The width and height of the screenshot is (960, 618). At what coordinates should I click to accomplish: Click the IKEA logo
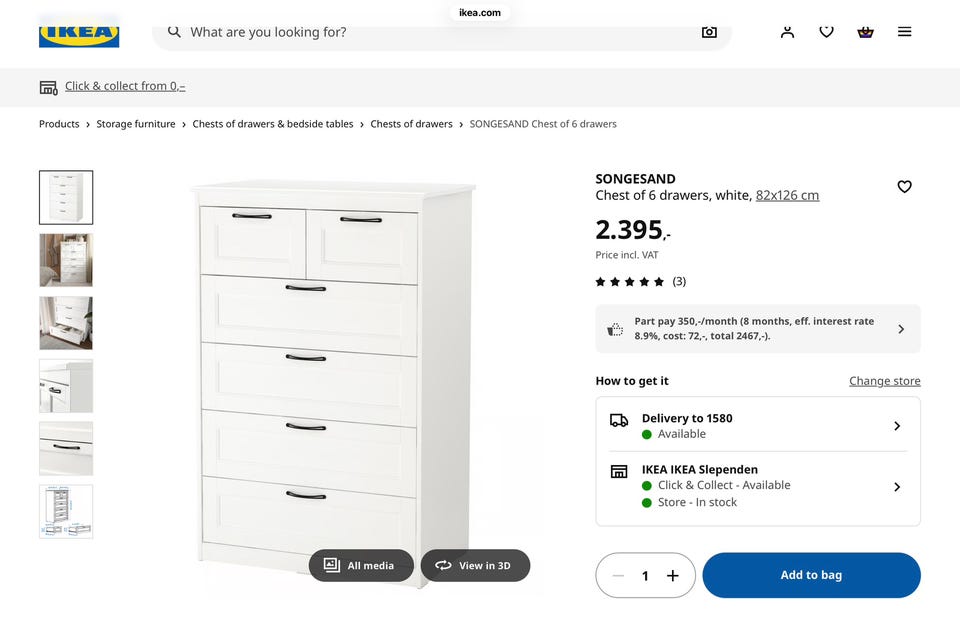[x=79, y=33]
